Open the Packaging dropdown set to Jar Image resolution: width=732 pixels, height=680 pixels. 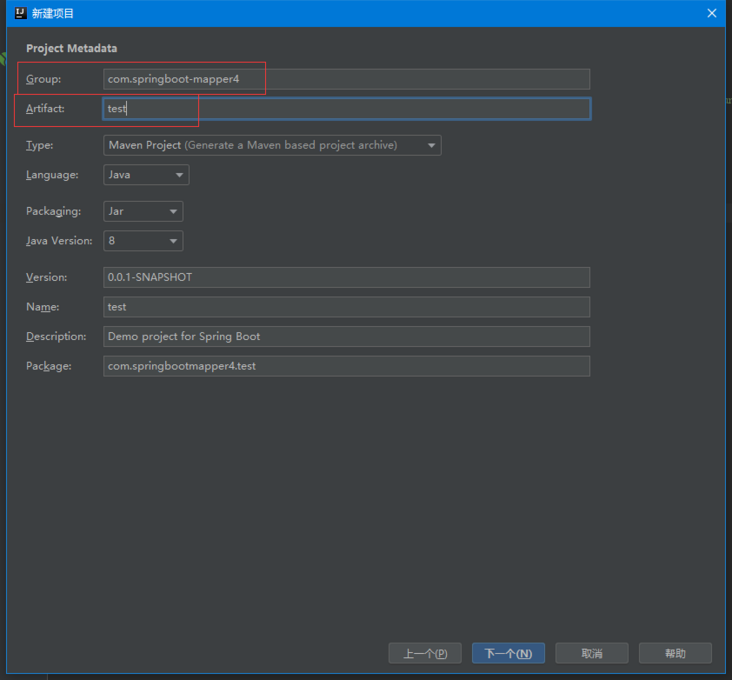click(x=143, y=211)
